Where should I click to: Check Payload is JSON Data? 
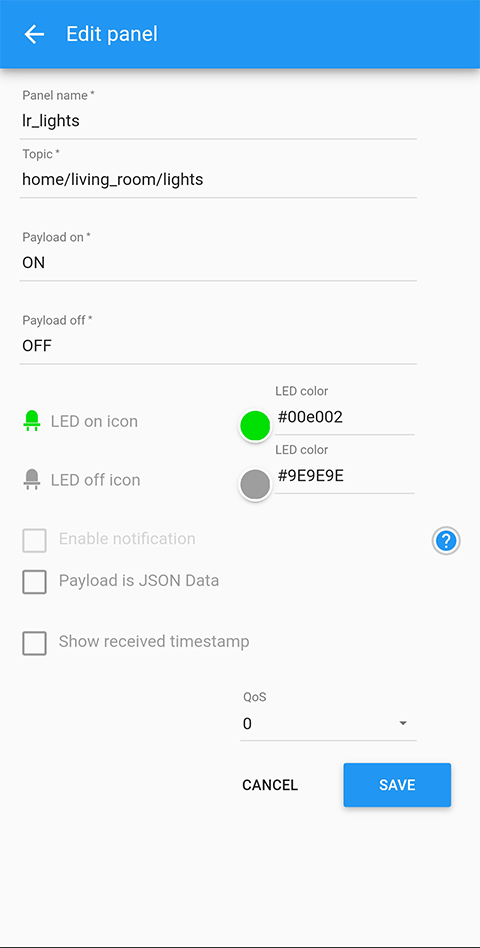(x=34, y=582)
